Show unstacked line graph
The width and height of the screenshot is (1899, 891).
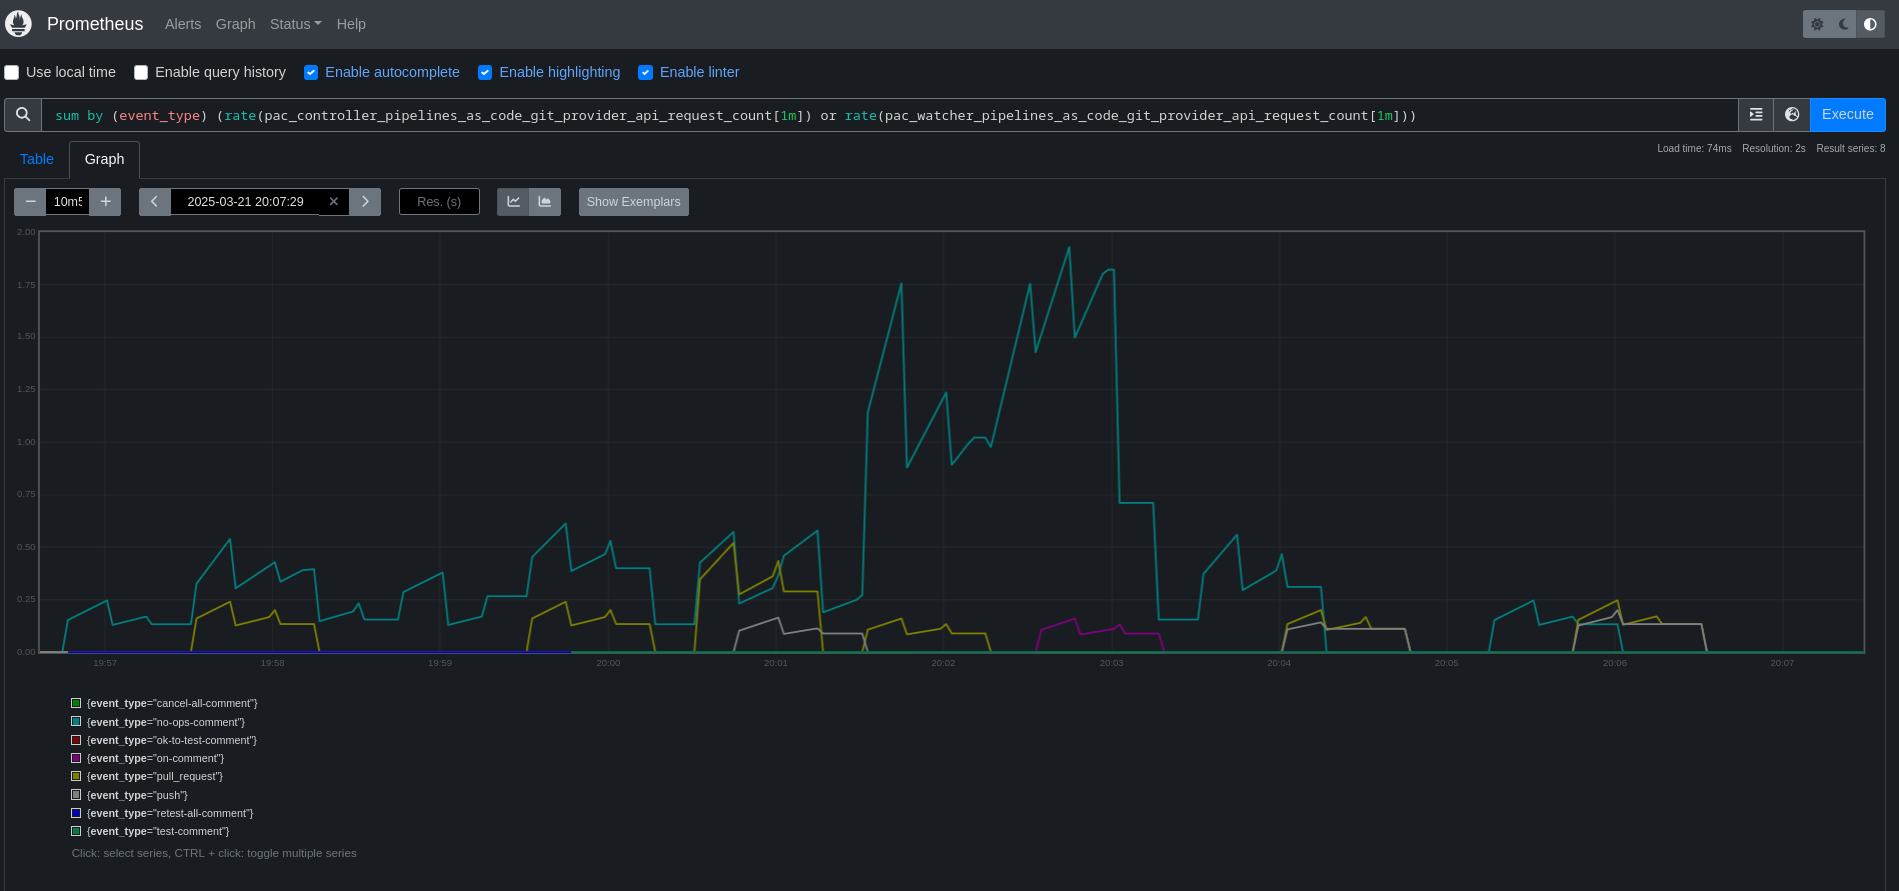coord(513,202)
